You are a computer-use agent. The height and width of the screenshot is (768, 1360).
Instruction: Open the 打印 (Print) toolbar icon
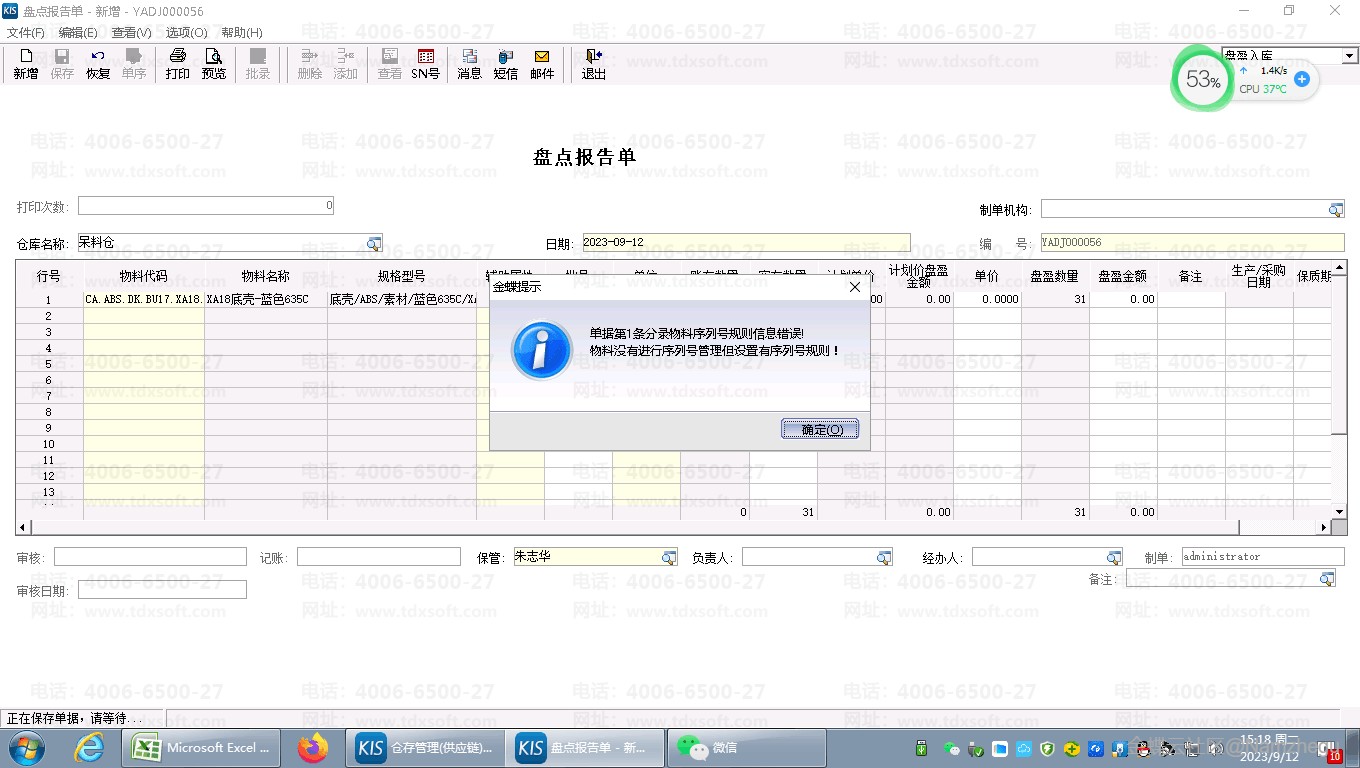coord(177,62)
